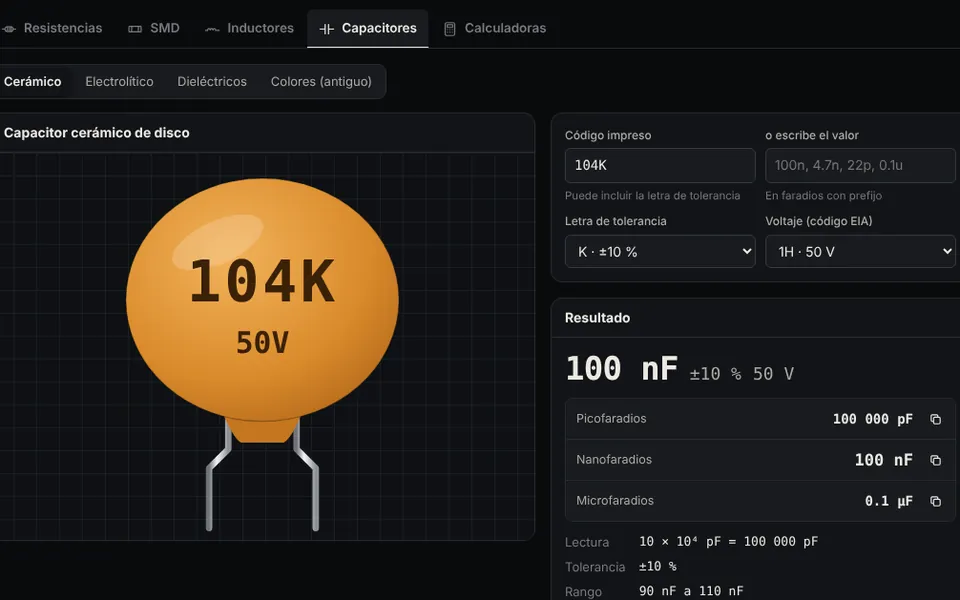Open the Dieléctricos sub-tab
The image size is (960, 600).
tap(212, 81)
